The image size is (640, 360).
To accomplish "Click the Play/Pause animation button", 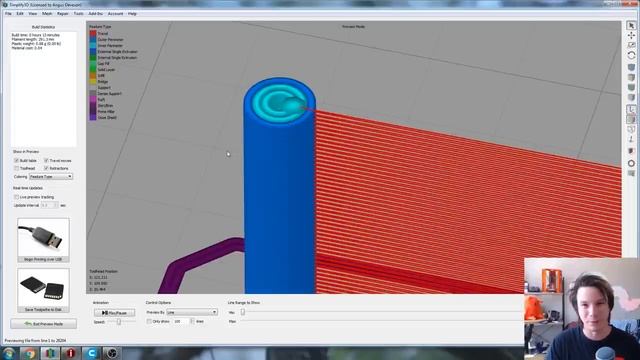I will click(114, 313).
